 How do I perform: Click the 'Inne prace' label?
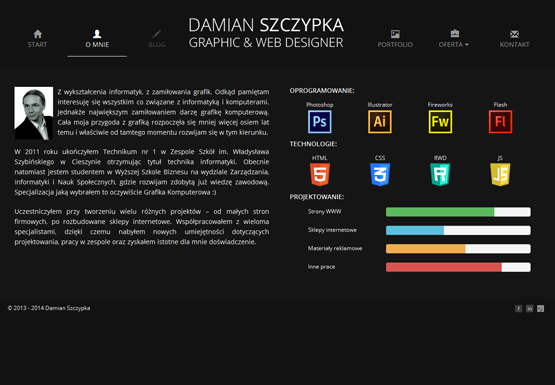[x=321, y=267]
